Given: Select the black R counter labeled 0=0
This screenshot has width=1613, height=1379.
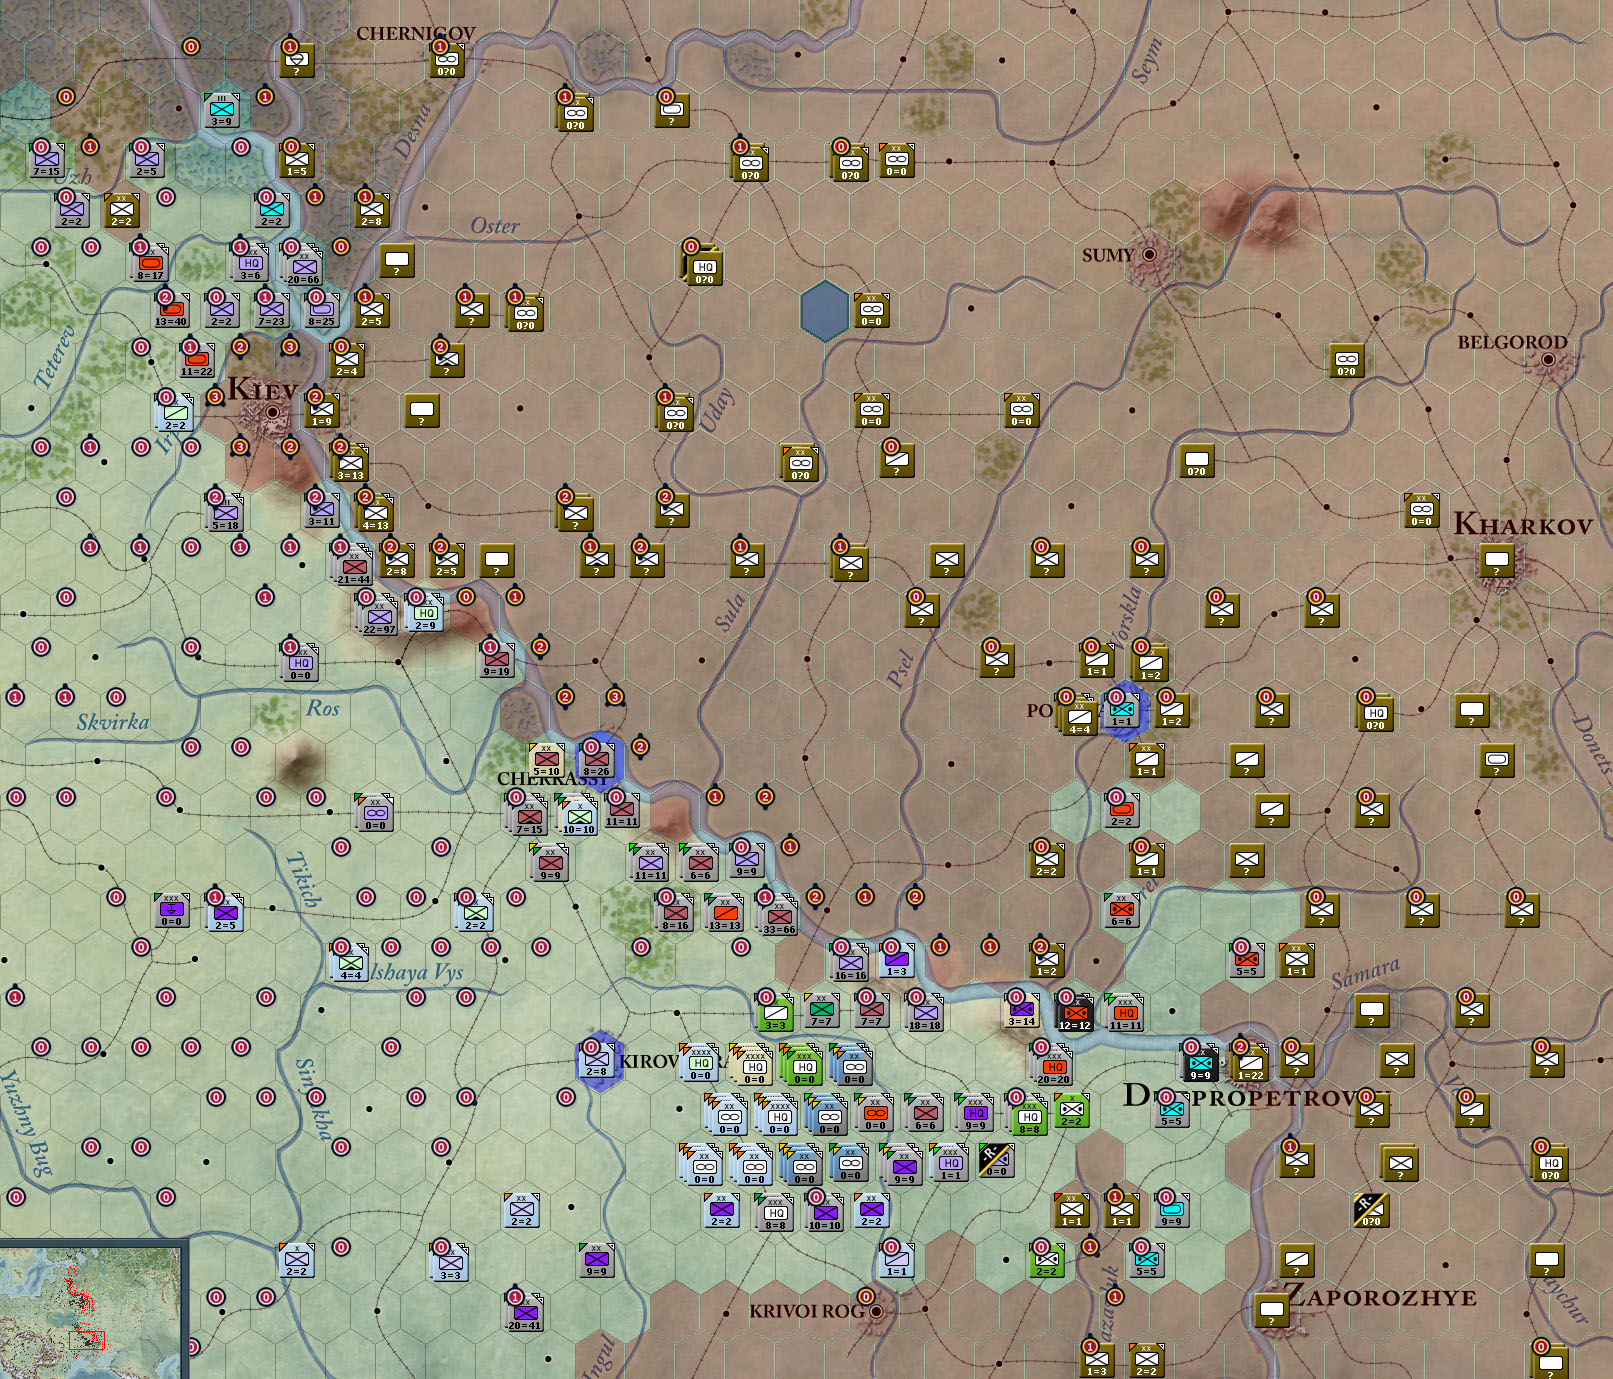Looking at the screenshot, I should point(996,1160).
